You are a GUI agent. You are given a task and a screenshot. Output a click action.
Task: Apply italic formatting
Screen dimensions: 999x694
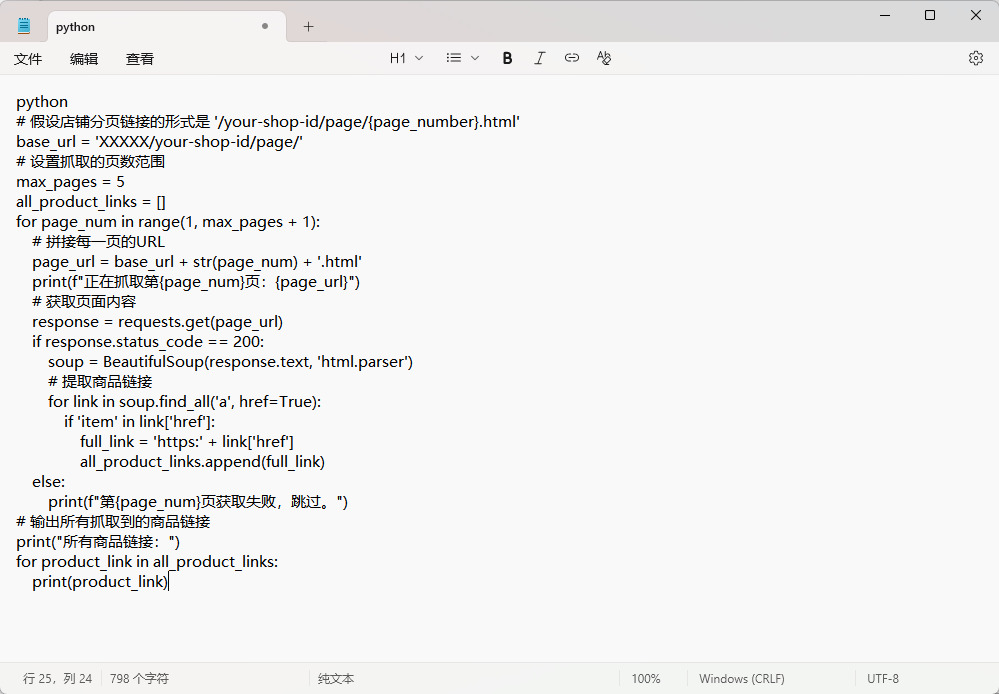coord(539,58)
